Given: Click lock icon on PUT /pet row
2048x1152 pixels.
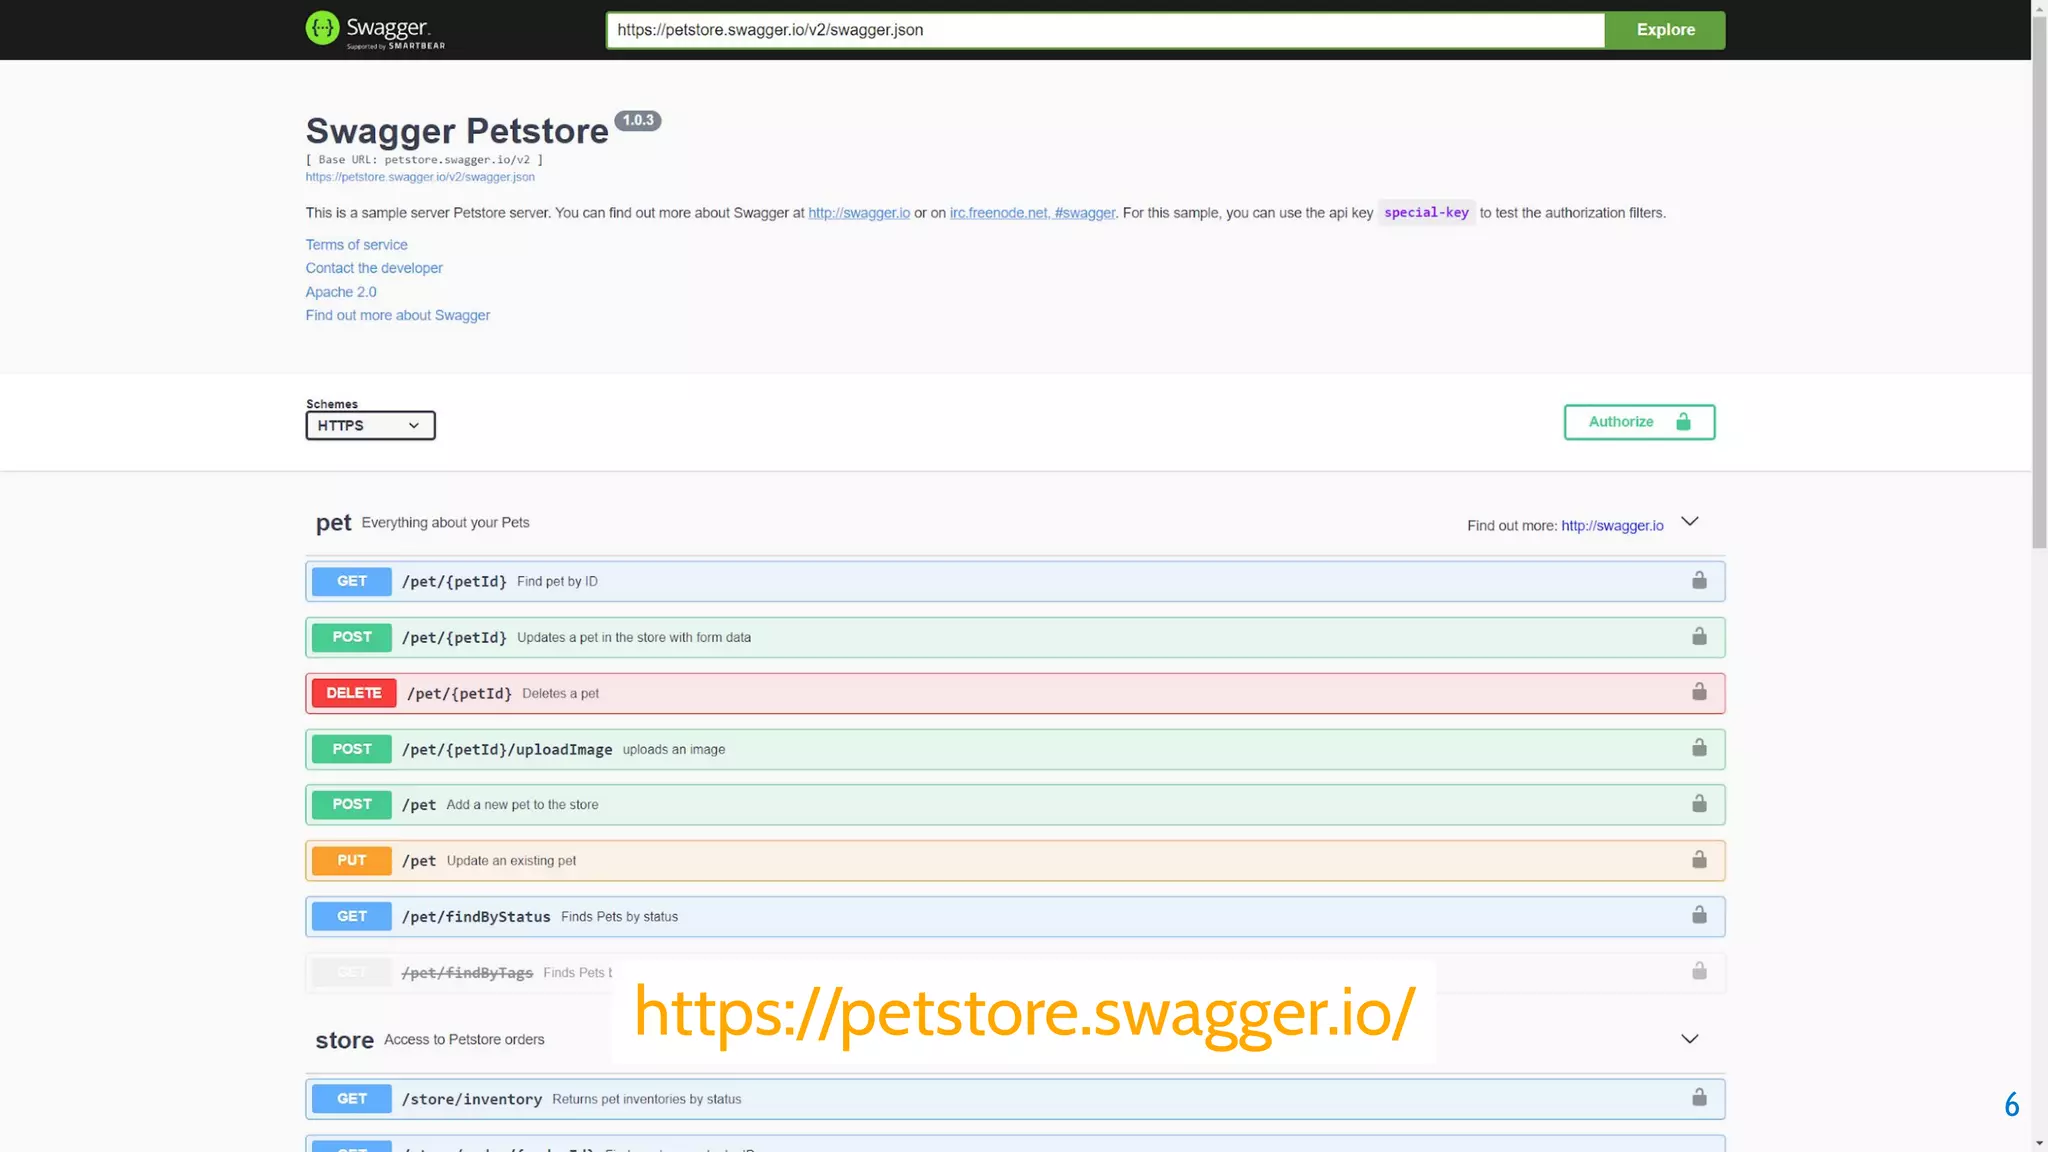Looking at the screenshot, I should point(1699,860).
